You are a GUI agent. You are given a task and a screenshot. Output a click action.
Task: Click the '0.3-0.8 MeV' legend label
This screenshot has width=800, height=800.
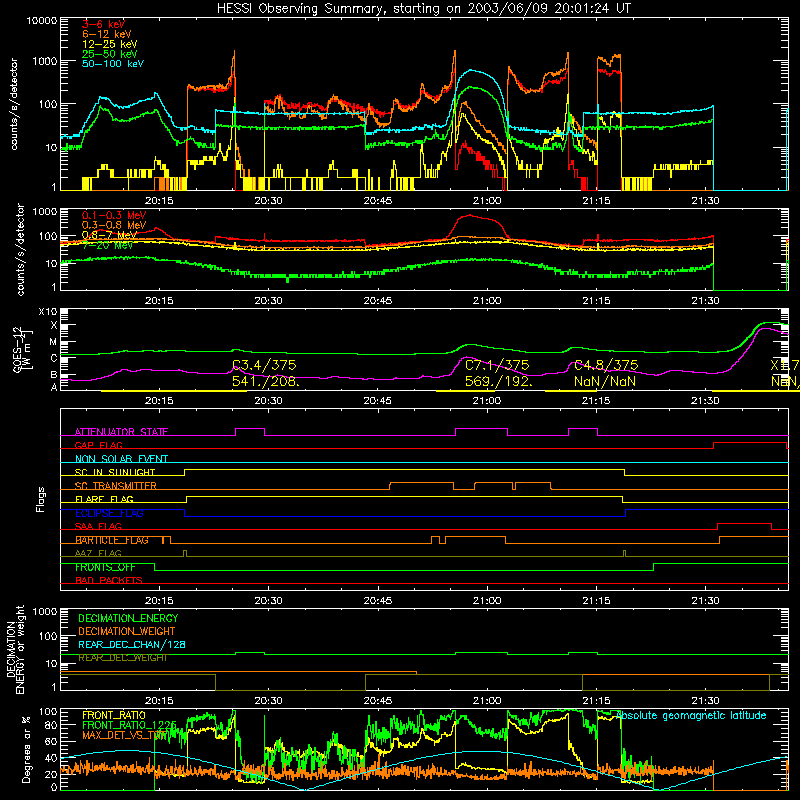coord(114,225)
